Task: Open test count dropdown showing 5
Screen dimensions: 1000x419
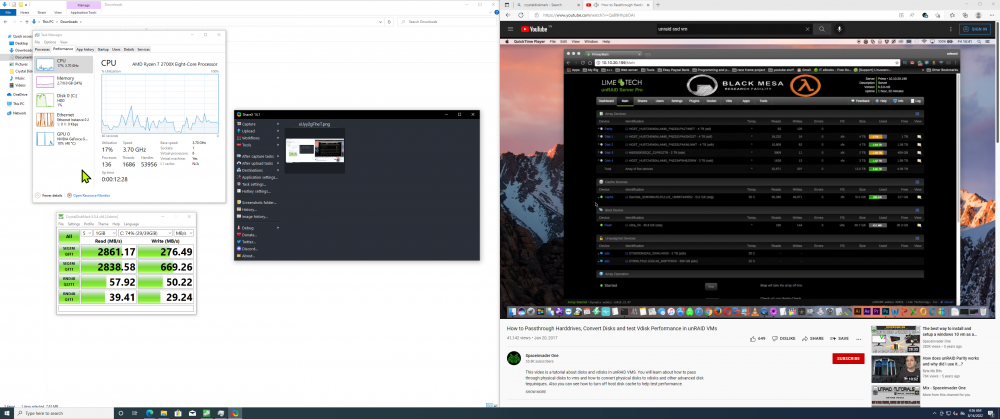Action: pos(85,233)
